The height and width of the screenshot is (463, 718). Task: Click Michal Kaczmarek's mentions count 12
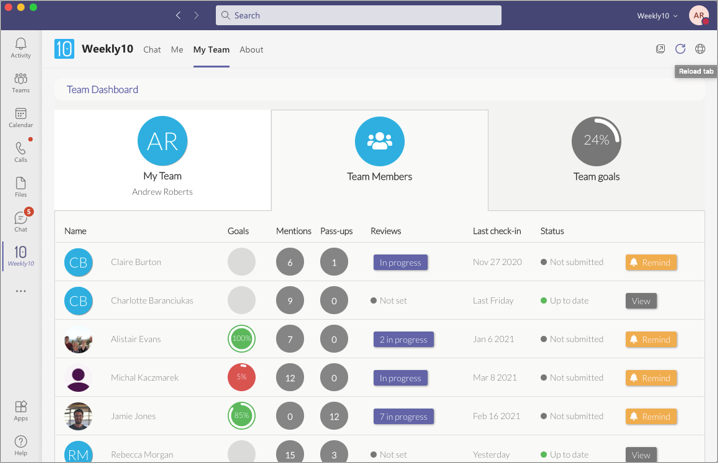290,377
